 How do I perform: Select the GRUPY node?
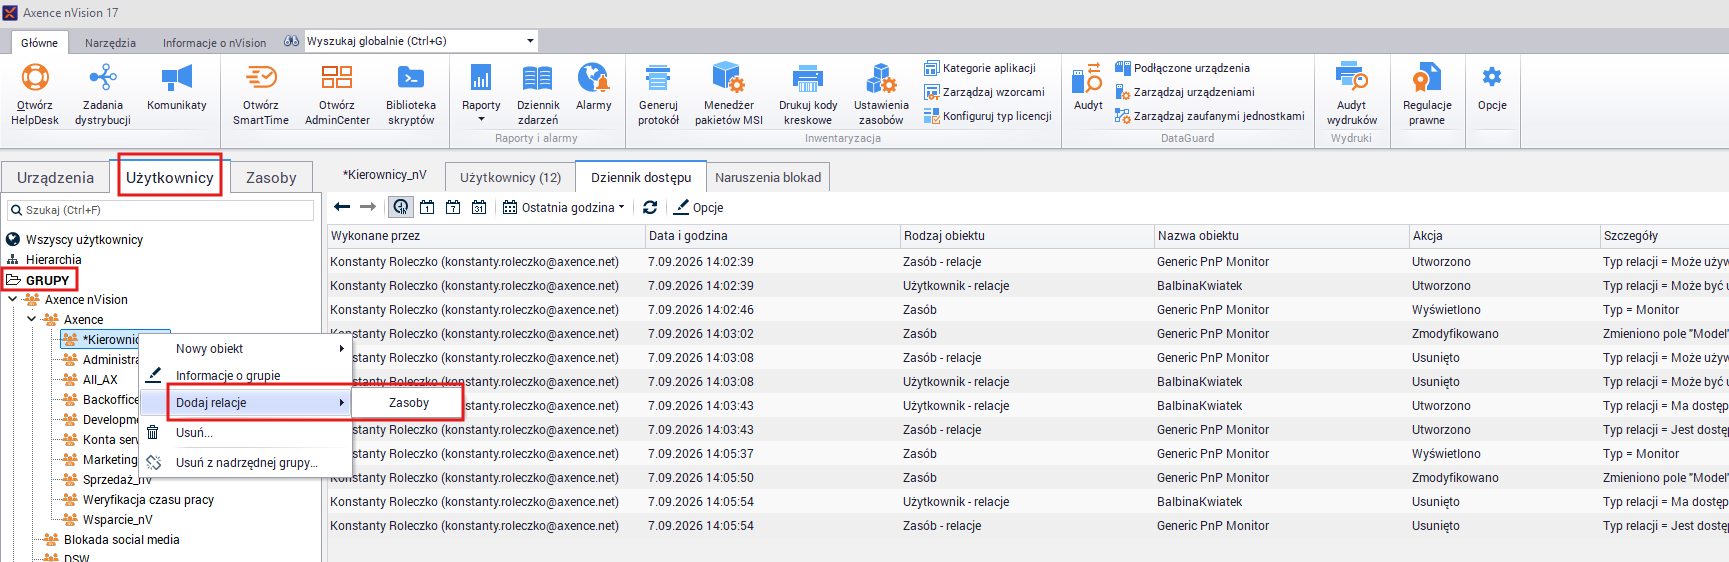click(41, 280)
